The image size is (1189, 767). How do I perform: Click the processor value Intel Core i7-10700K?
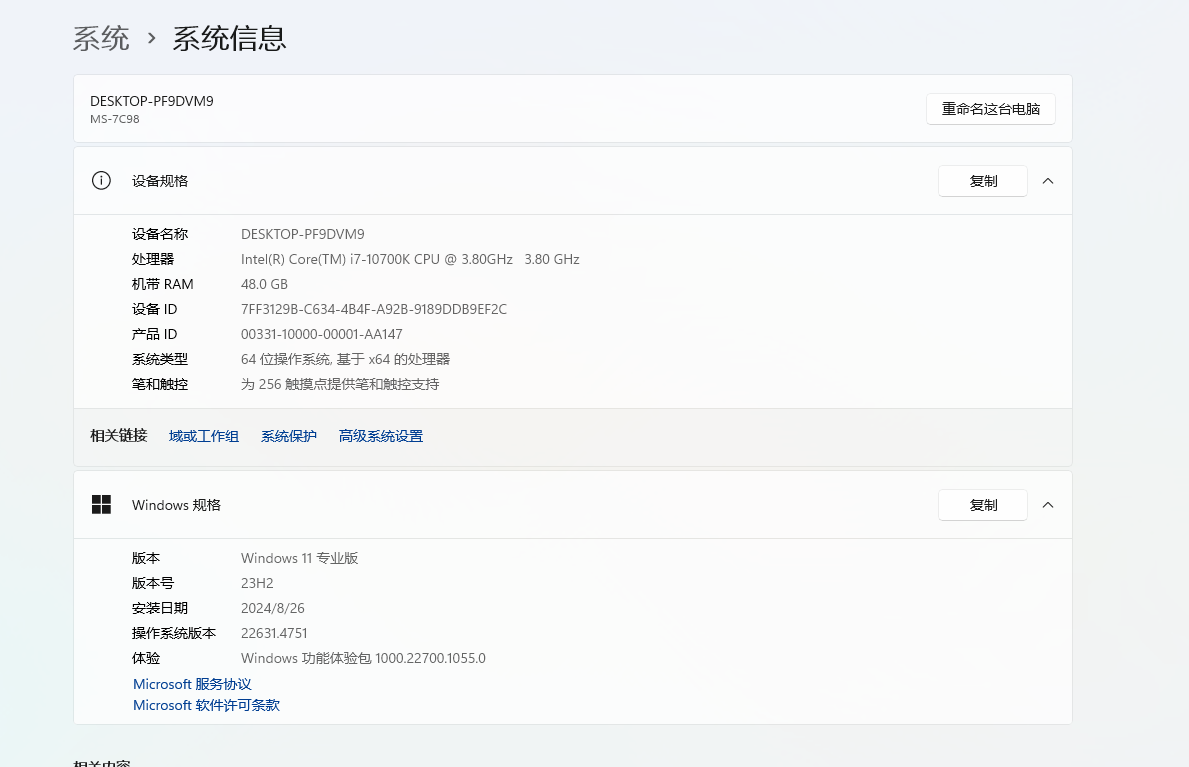pyautogui.click(x=410, y=259)
